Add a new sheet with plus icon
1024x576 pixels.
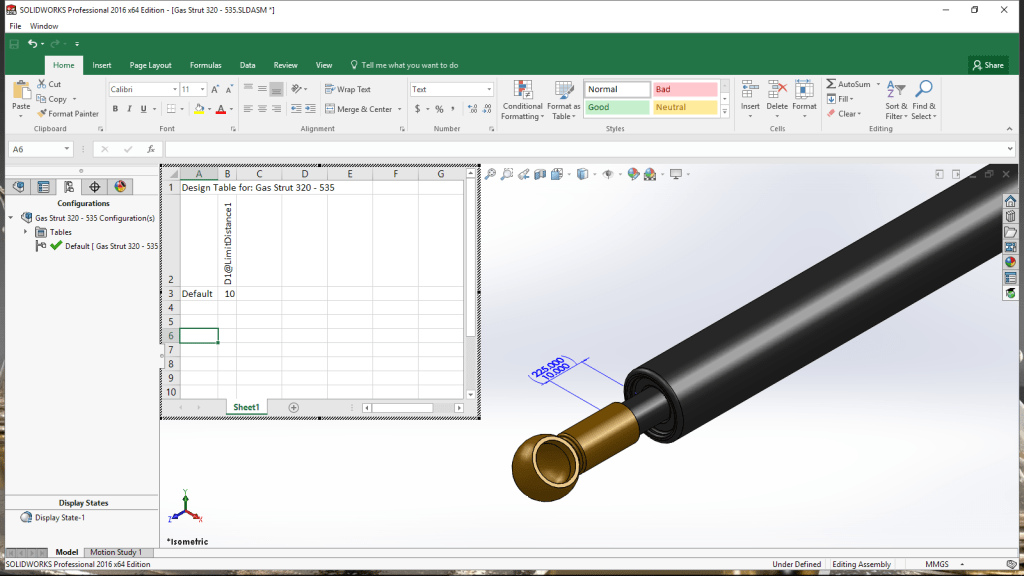(x=293, y=407)
